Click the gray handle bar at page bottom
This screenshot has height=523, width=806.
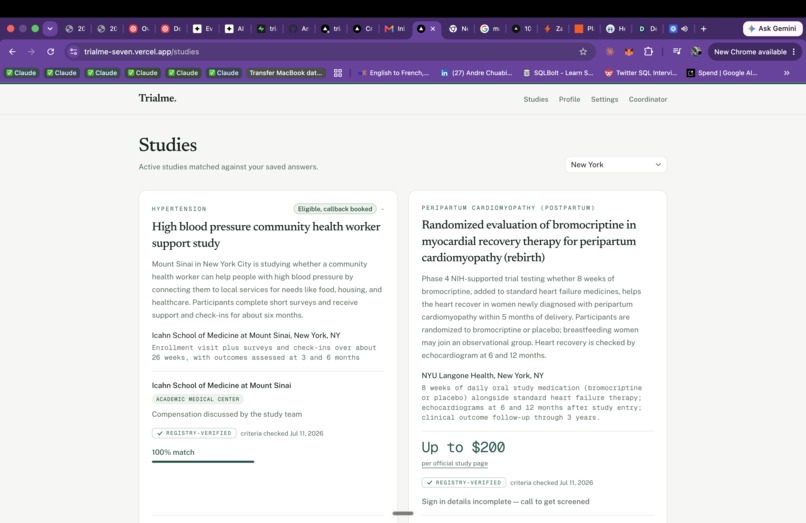pos(403,513)
